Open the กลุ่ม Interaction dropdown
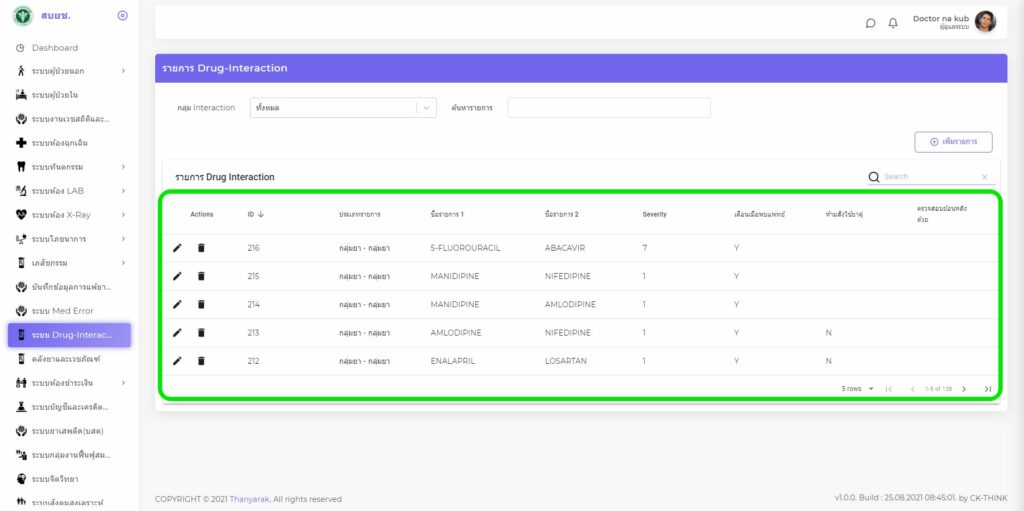The height and width of the screenshot is (511, 1024). (x=342, y=108)
